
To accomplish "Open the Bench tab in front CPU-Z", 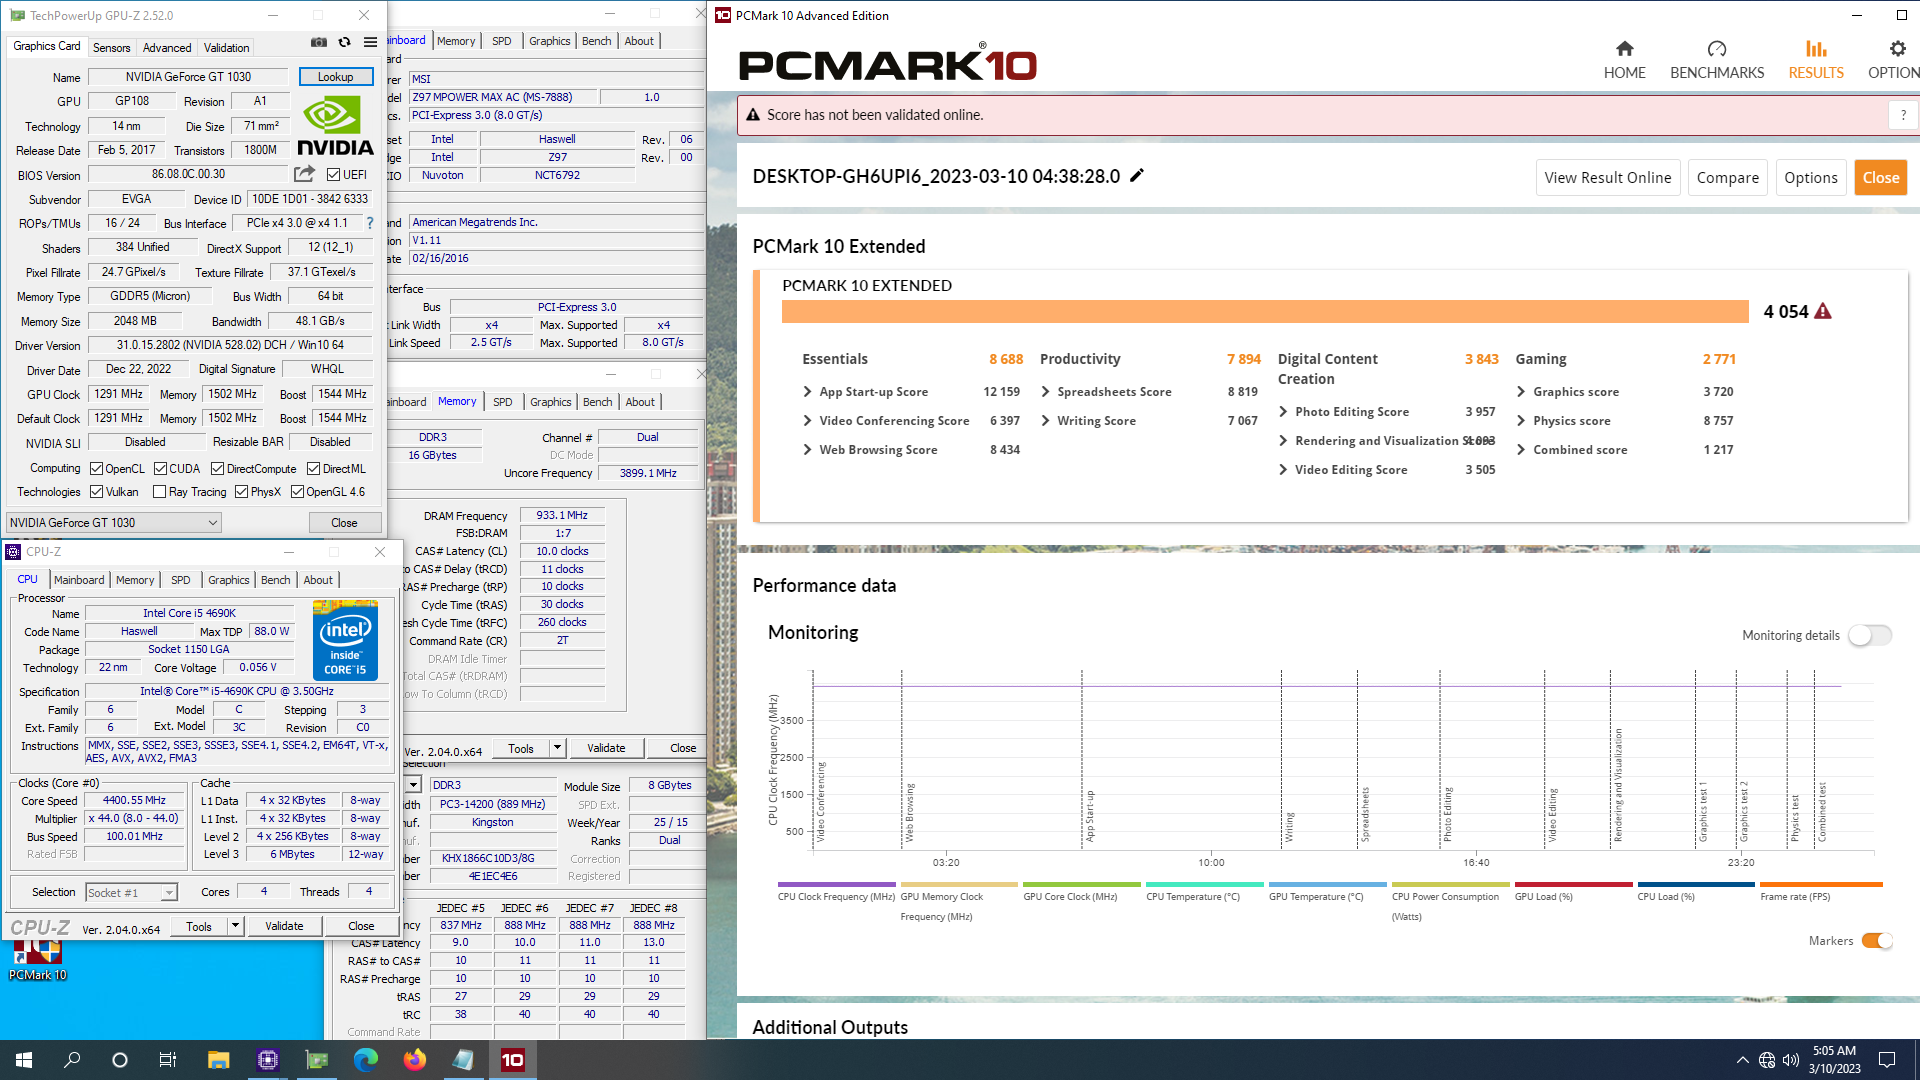I will click(275, 580).
